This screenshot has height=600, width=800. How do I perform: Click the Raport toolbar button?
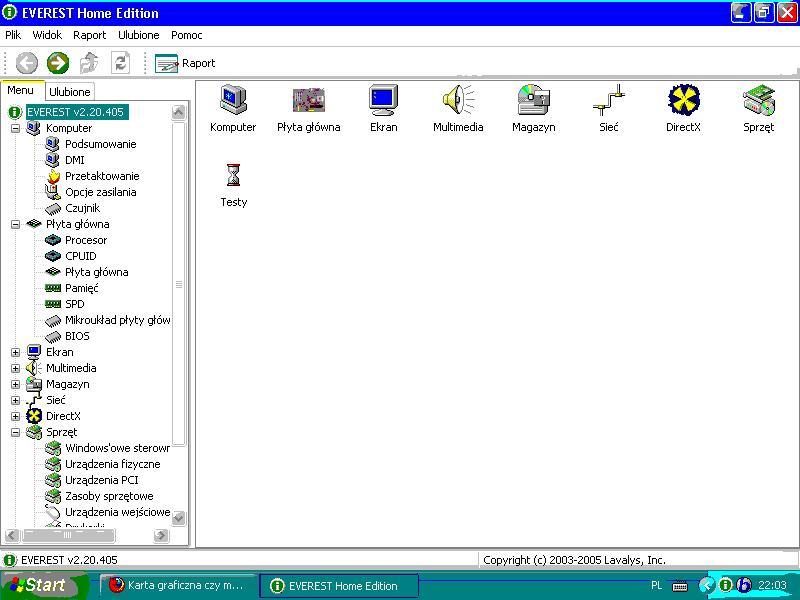tap(185, 63)
